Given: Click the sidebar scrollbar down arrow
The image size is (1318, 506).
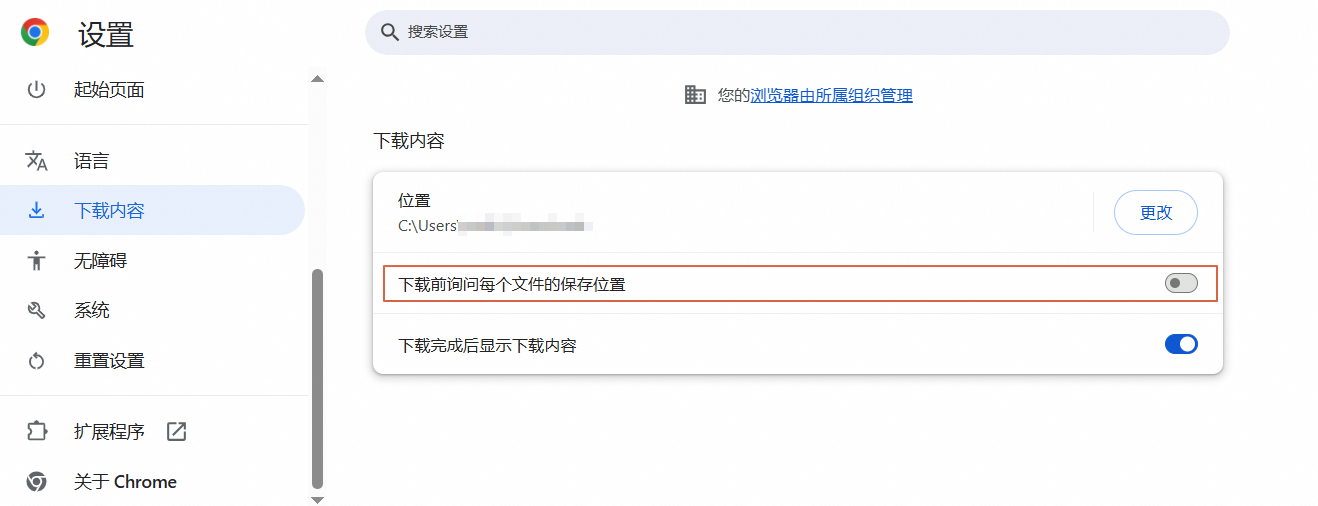Looking at the screenshot, I should [318, 499].
